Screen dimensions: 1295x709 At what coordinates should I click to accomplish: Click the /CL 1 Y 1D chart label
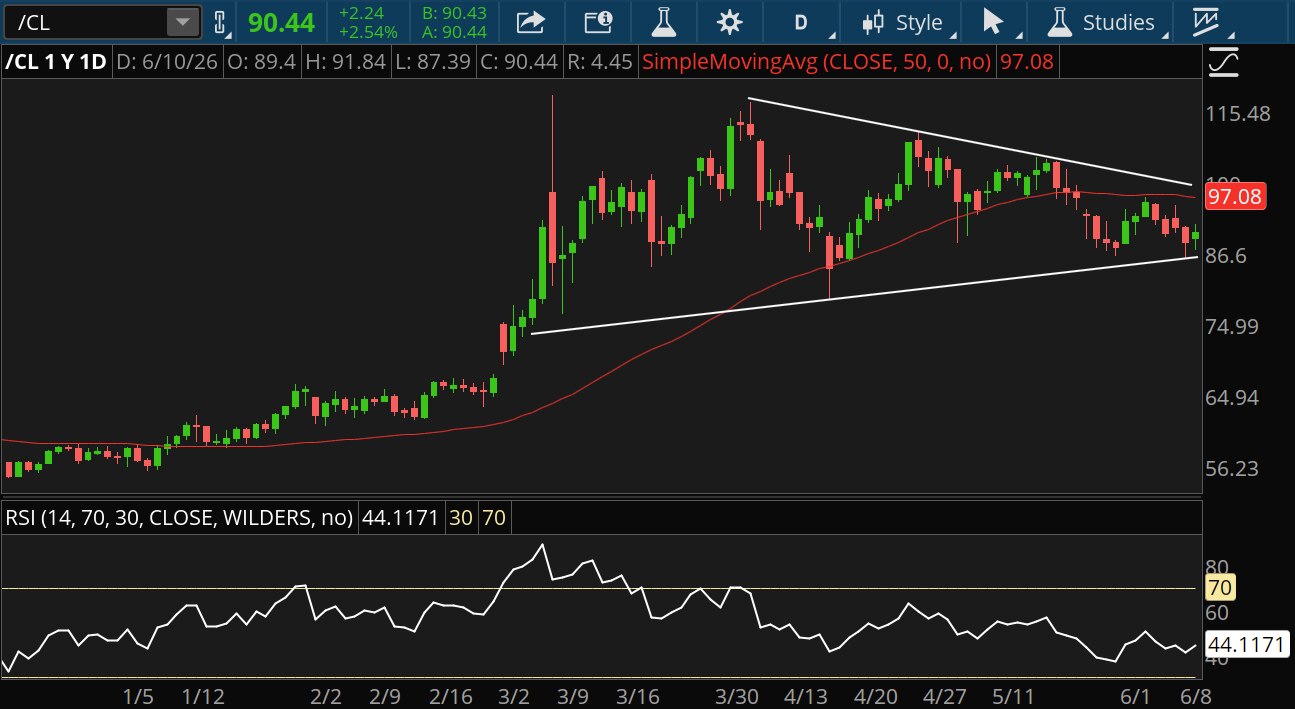[x=55, y=62]
